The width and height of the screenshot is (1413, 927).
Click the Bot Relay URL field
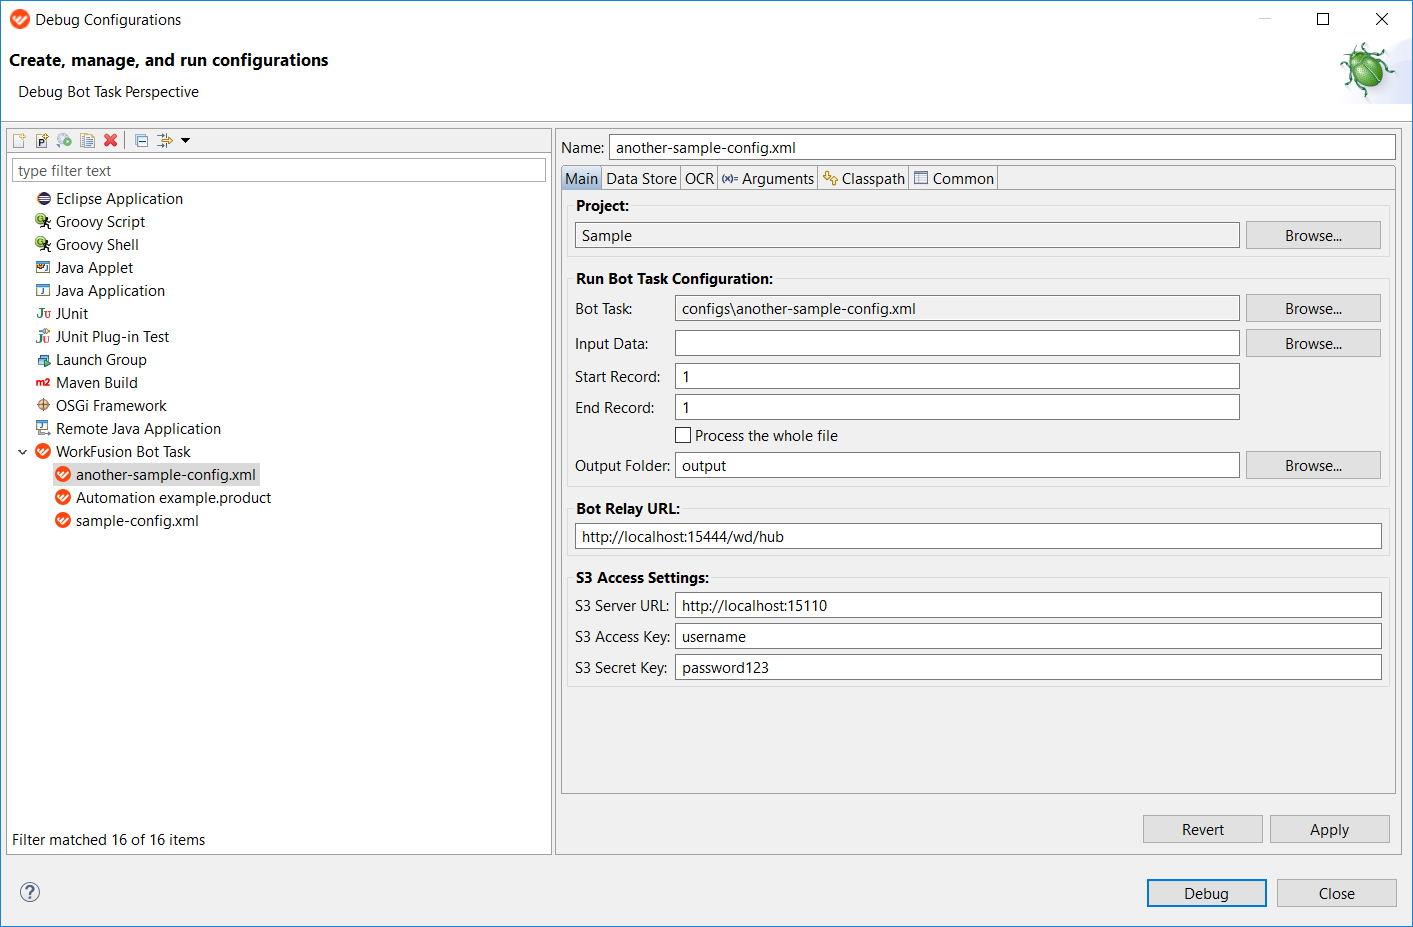[x=978, y=537]
